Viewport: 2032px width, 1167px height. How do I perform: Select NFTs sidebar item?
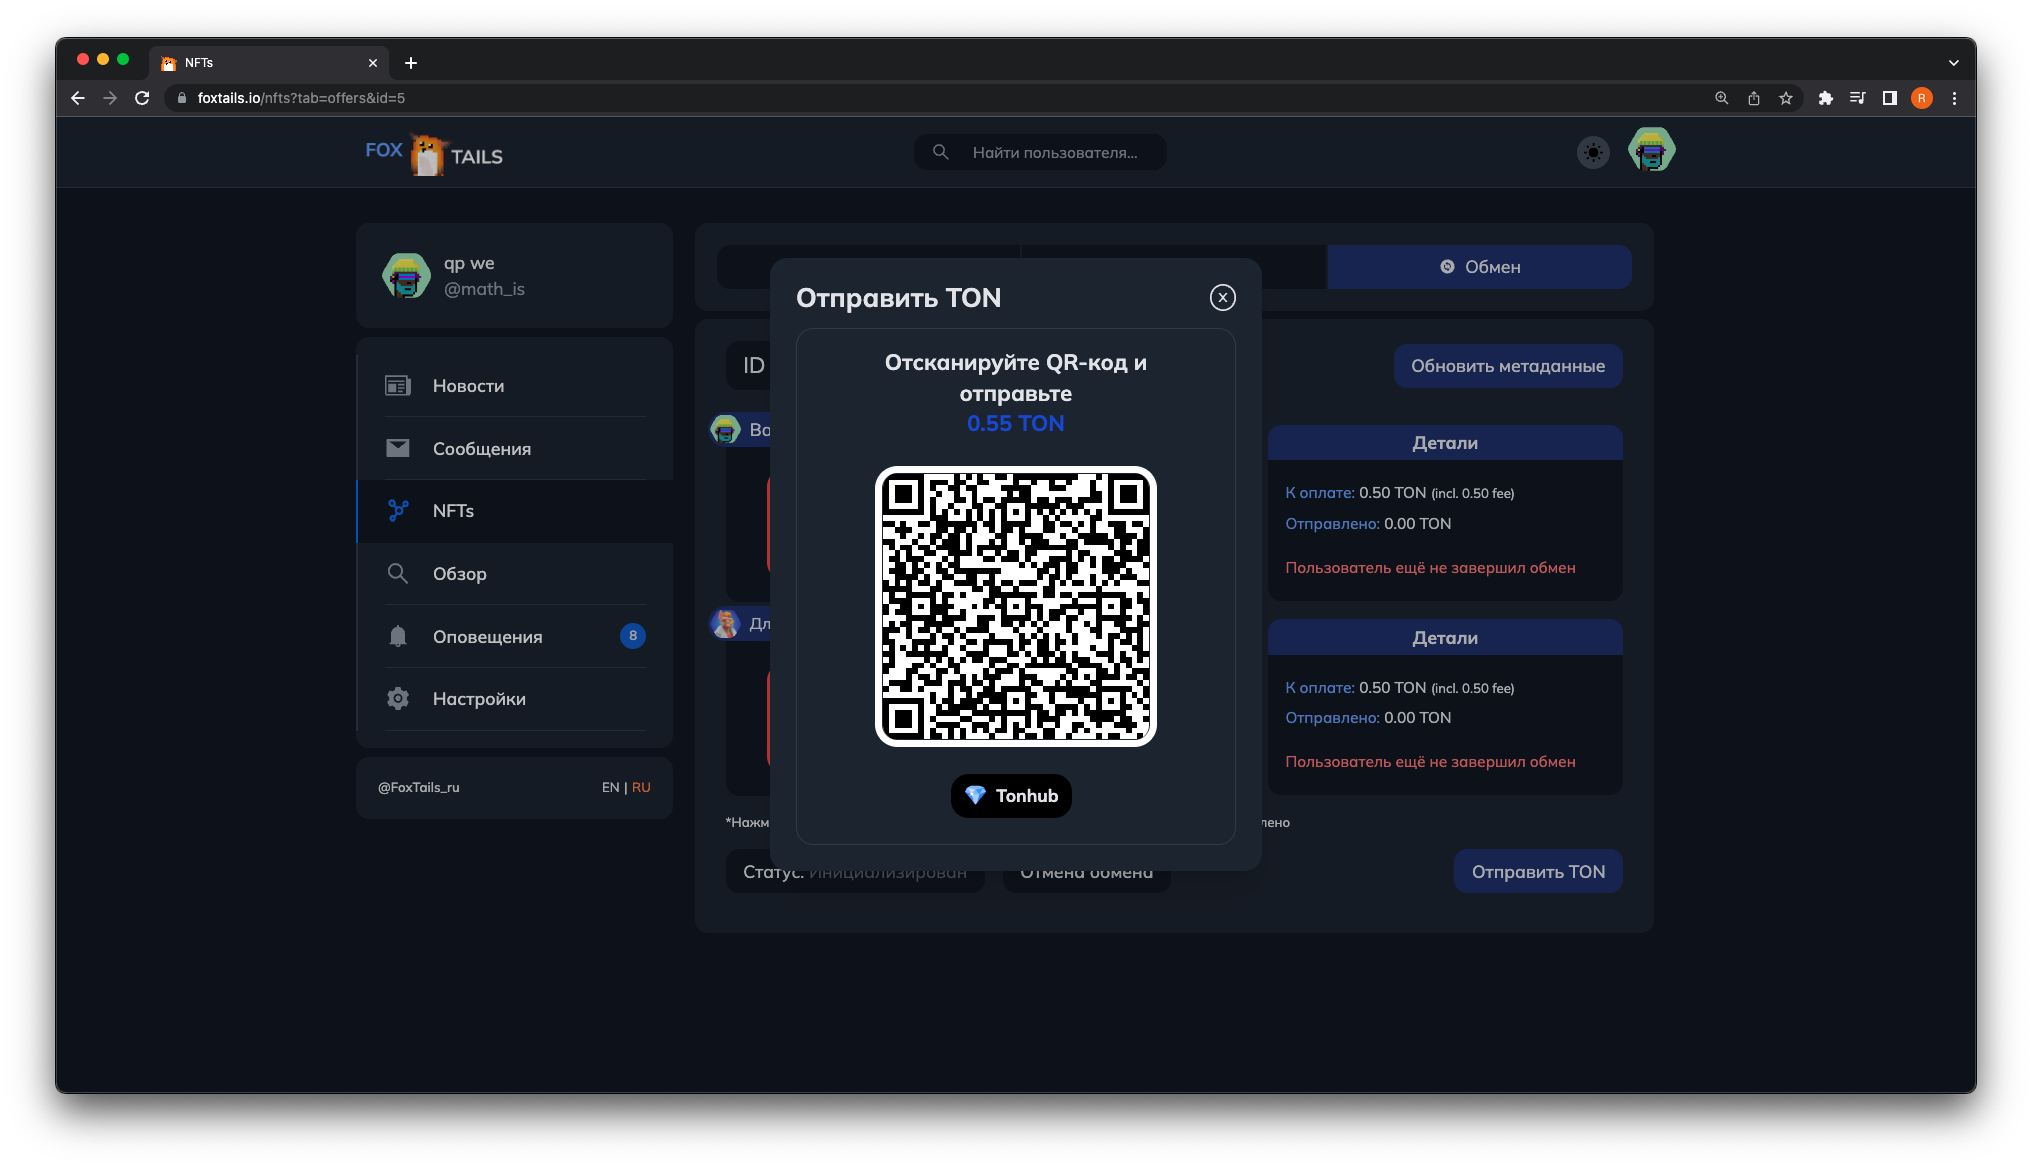click(x=453, y=511)
